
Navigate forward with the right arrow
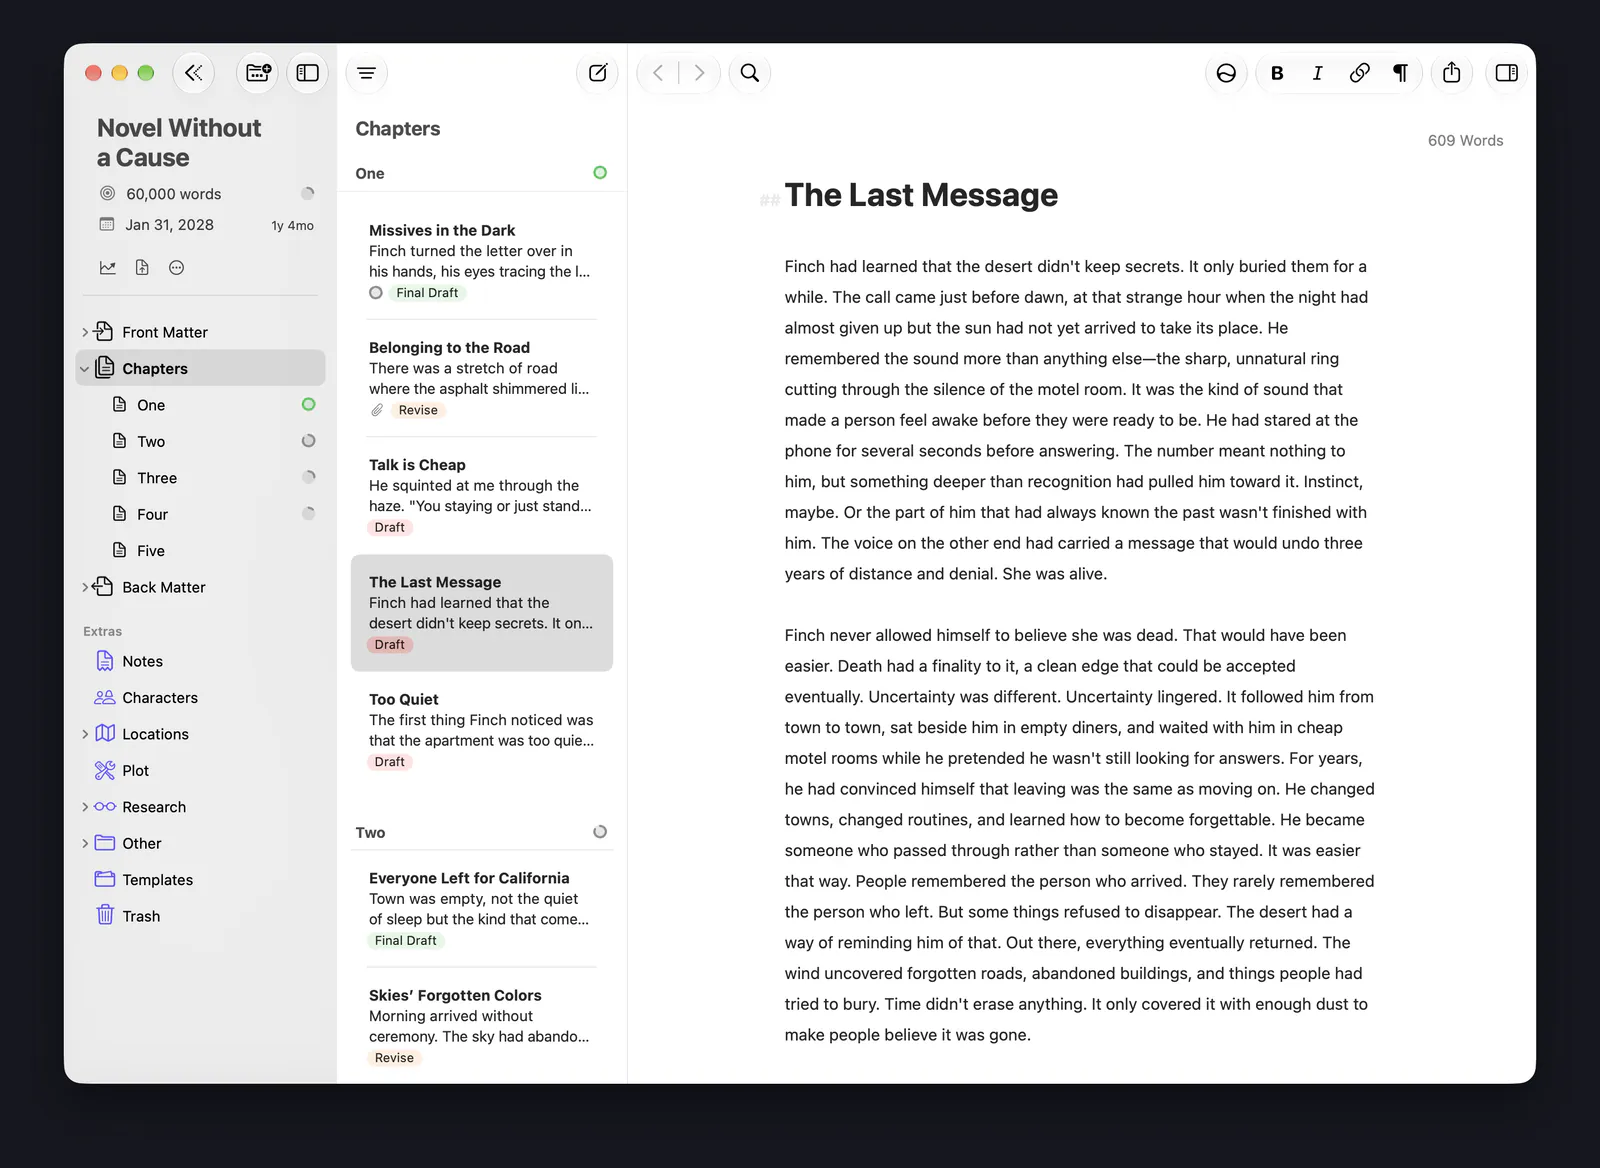pos(699,73)
